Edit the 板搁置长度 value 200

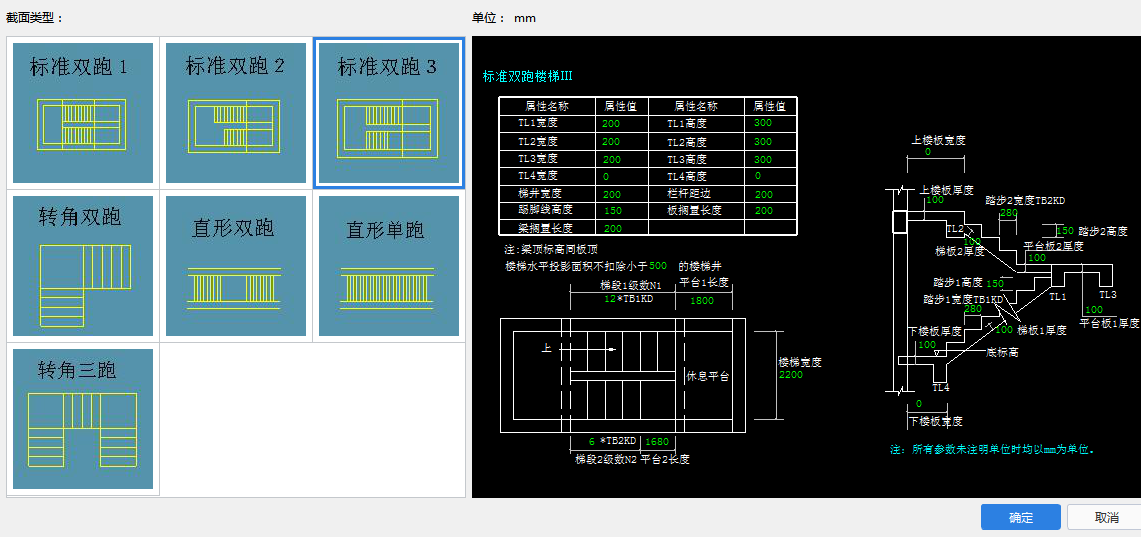763,210
